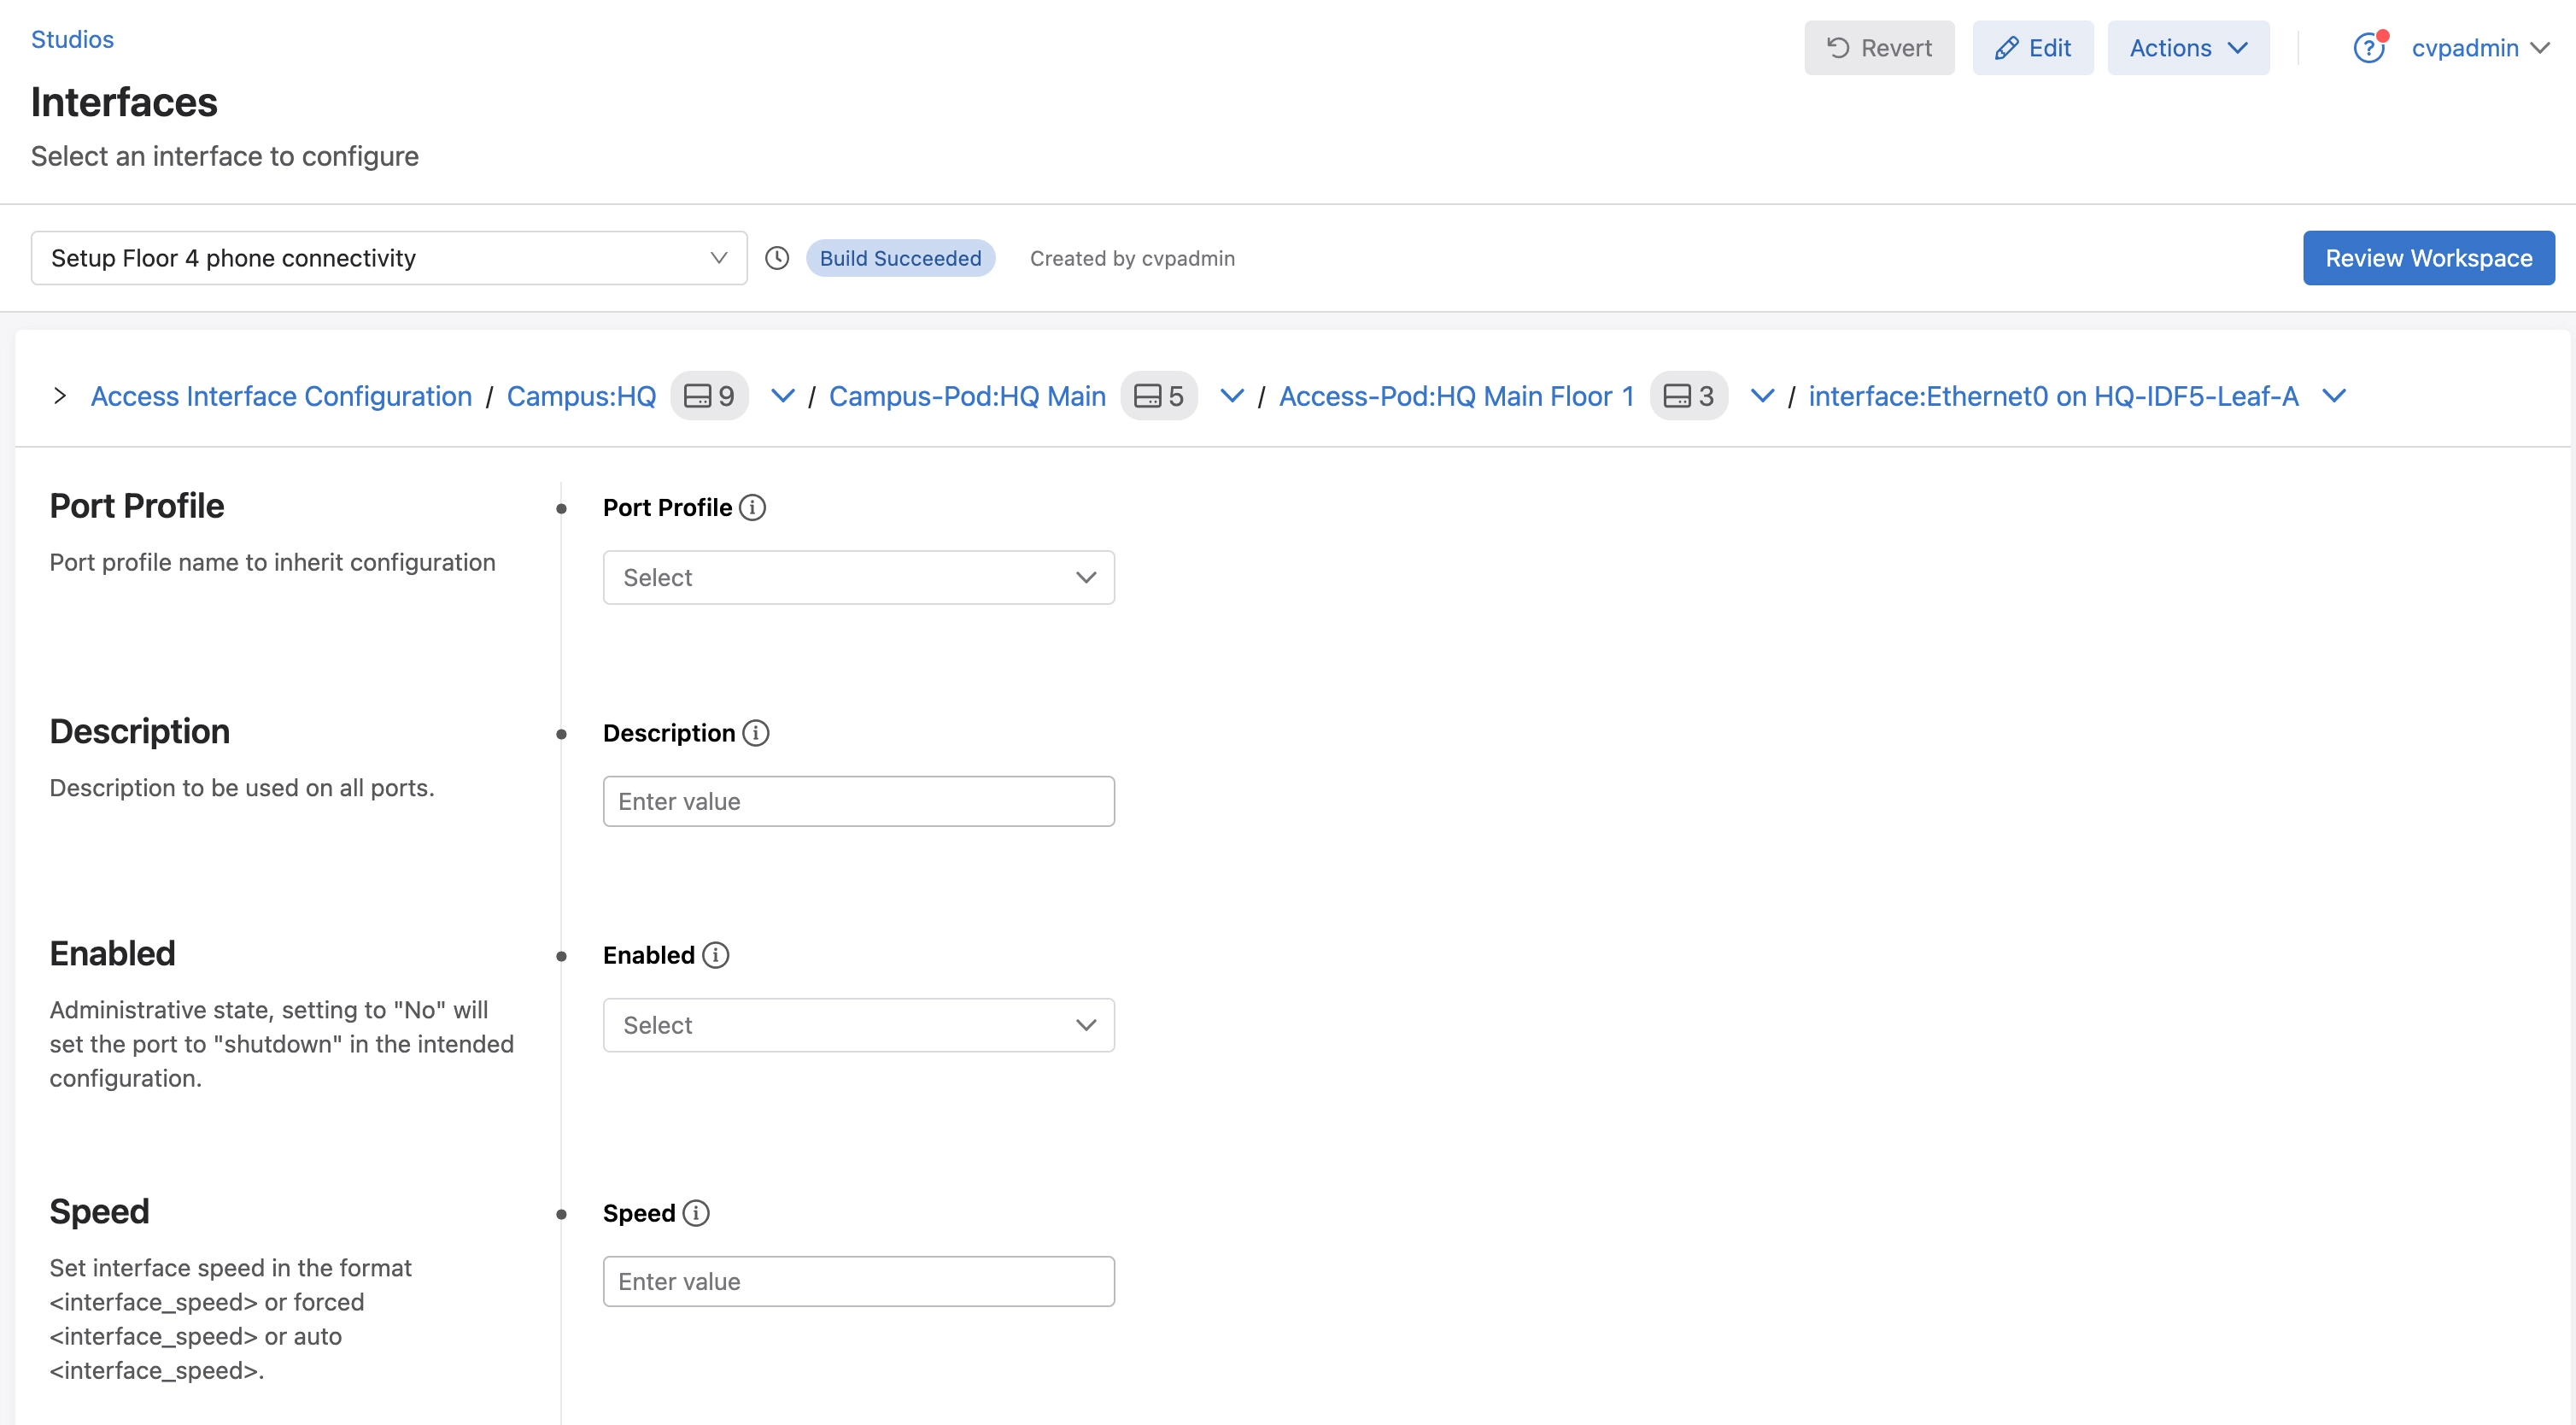The height and width of the screenshot is (1425, 2576).
Task: Click the Speed info icon
Action: [697, 1213]
